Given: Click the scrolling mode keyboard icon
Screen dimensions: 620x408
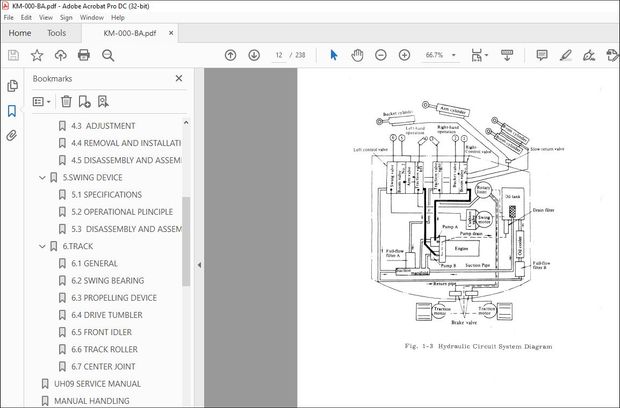Looking at the screenshot, I should (507, 55).
